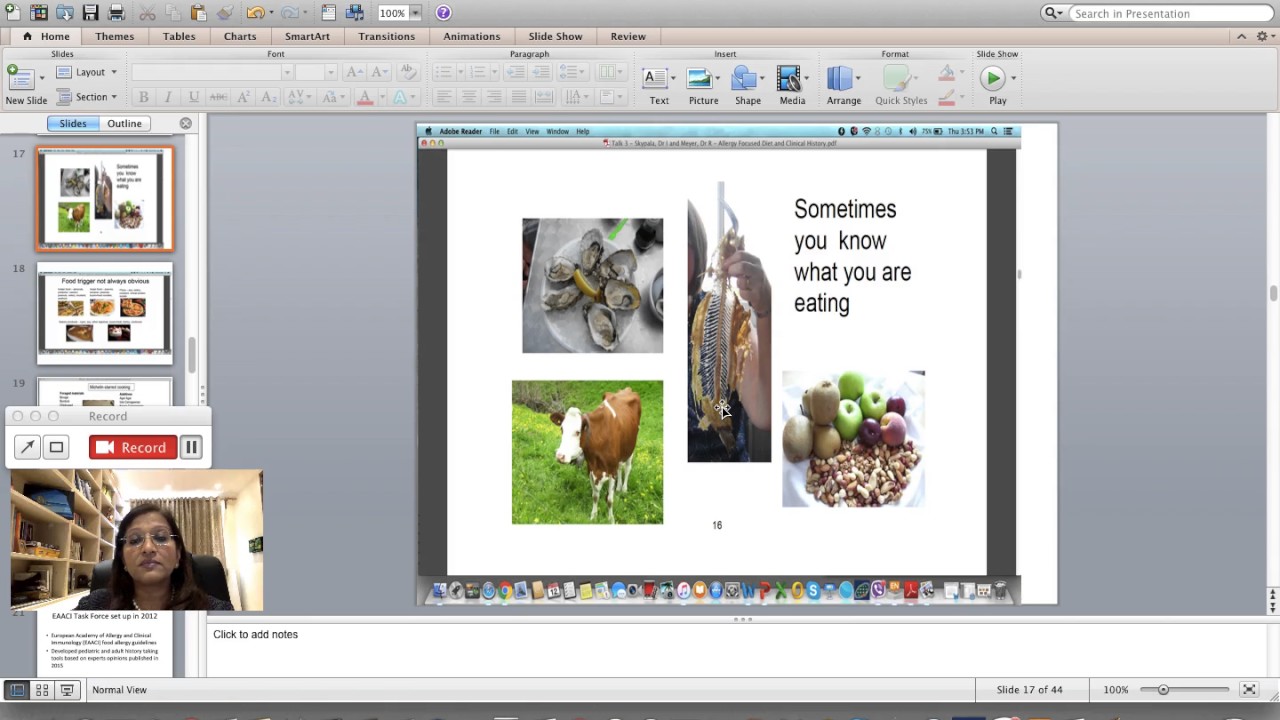Insert Media from ribbon
1280x720 pixels.
coord(792,85)
